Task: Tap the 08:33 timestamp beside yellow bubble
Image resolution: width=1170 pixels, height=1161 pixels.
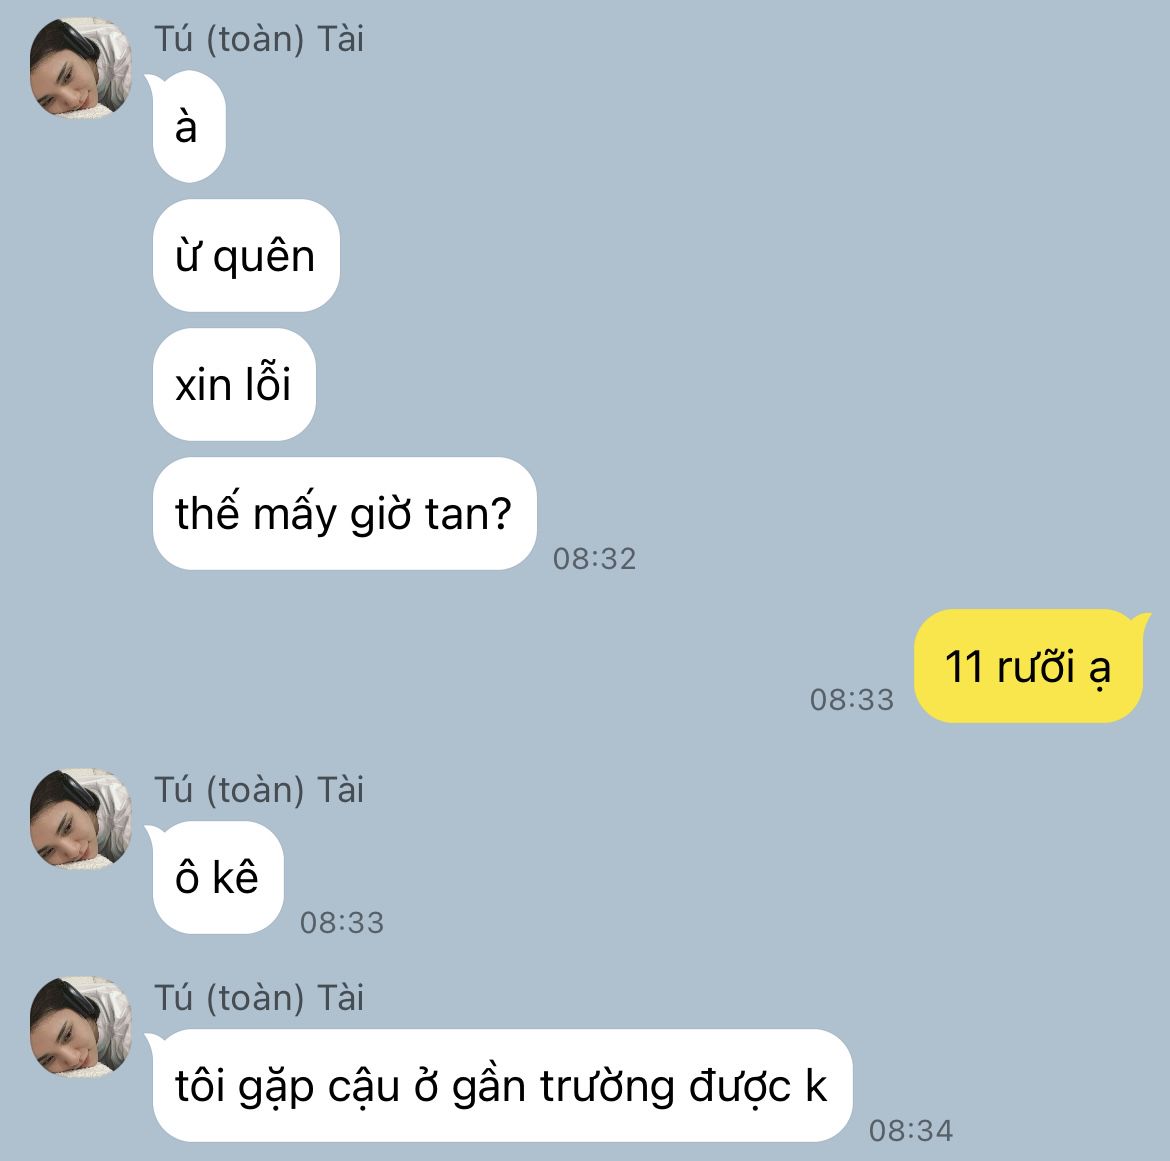Action: click(x=852, y=699)
